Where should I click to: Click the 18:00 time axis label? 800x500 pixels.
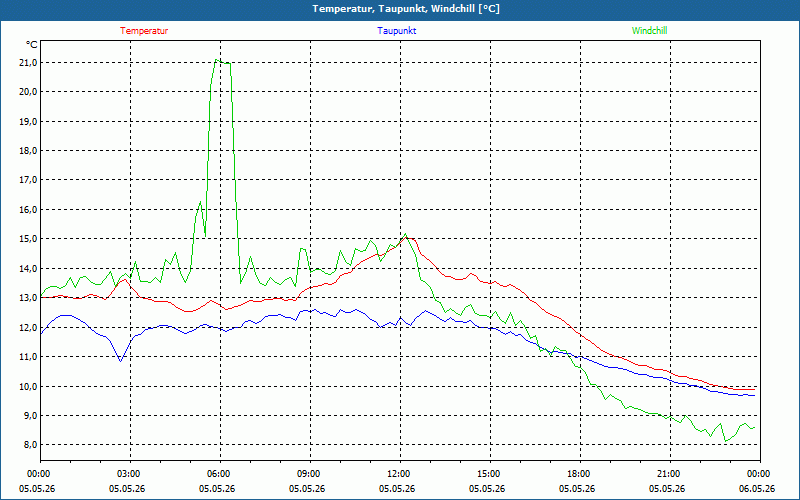tap(580, 474)
